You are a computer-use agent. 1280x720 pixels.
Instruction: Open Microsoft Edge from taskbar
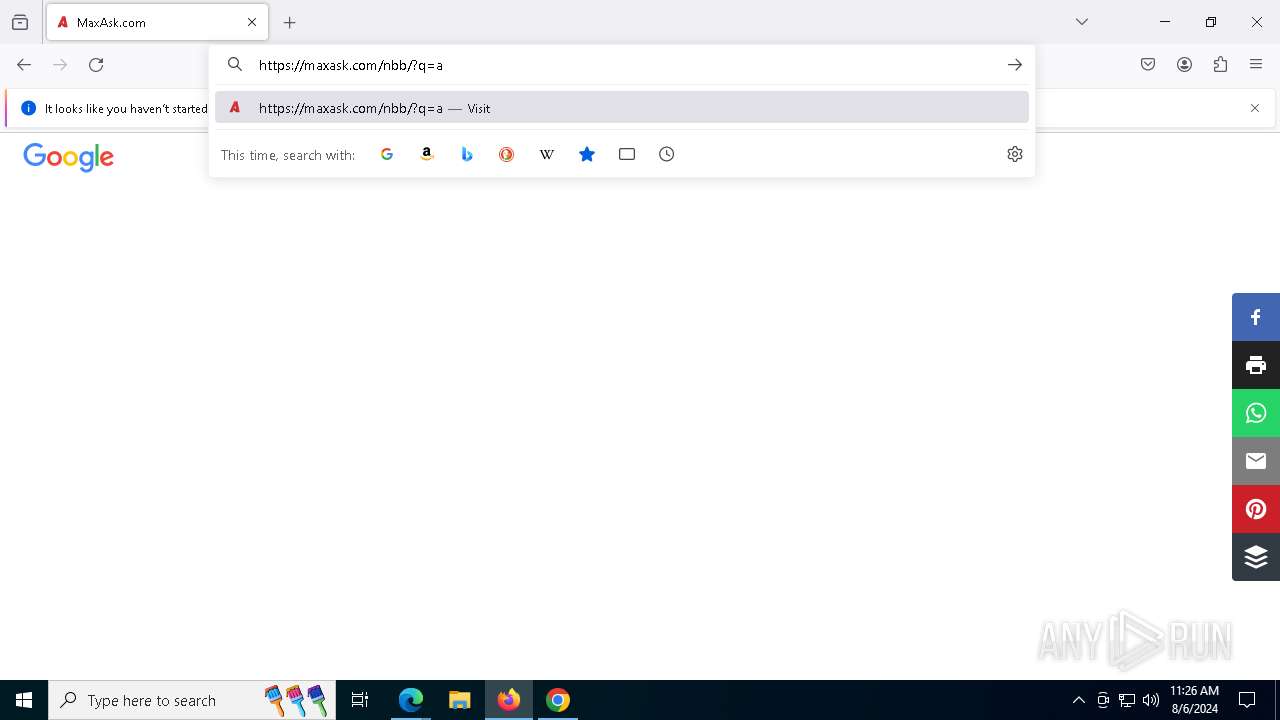pos(411,700)
